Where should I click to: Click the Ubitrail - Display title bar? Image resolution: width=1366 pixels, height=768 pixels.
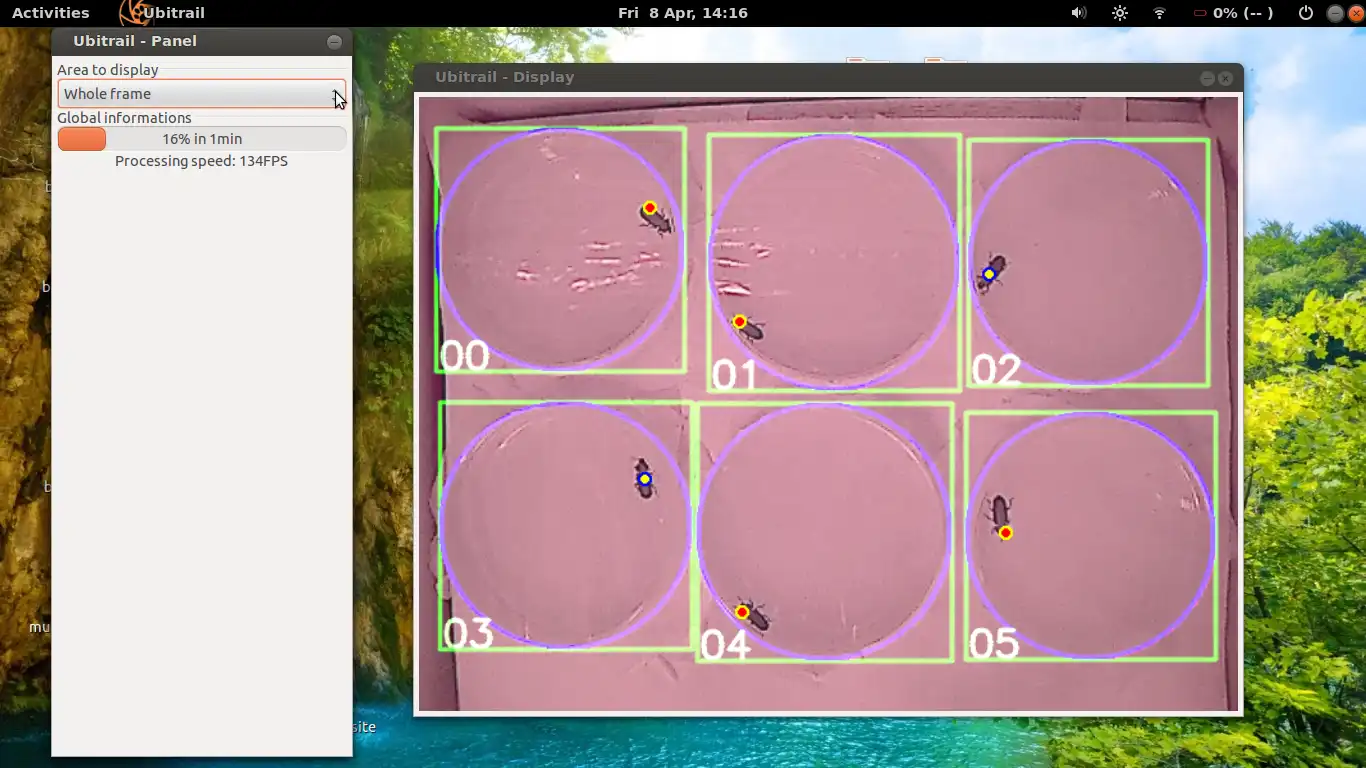coord(828,77)
